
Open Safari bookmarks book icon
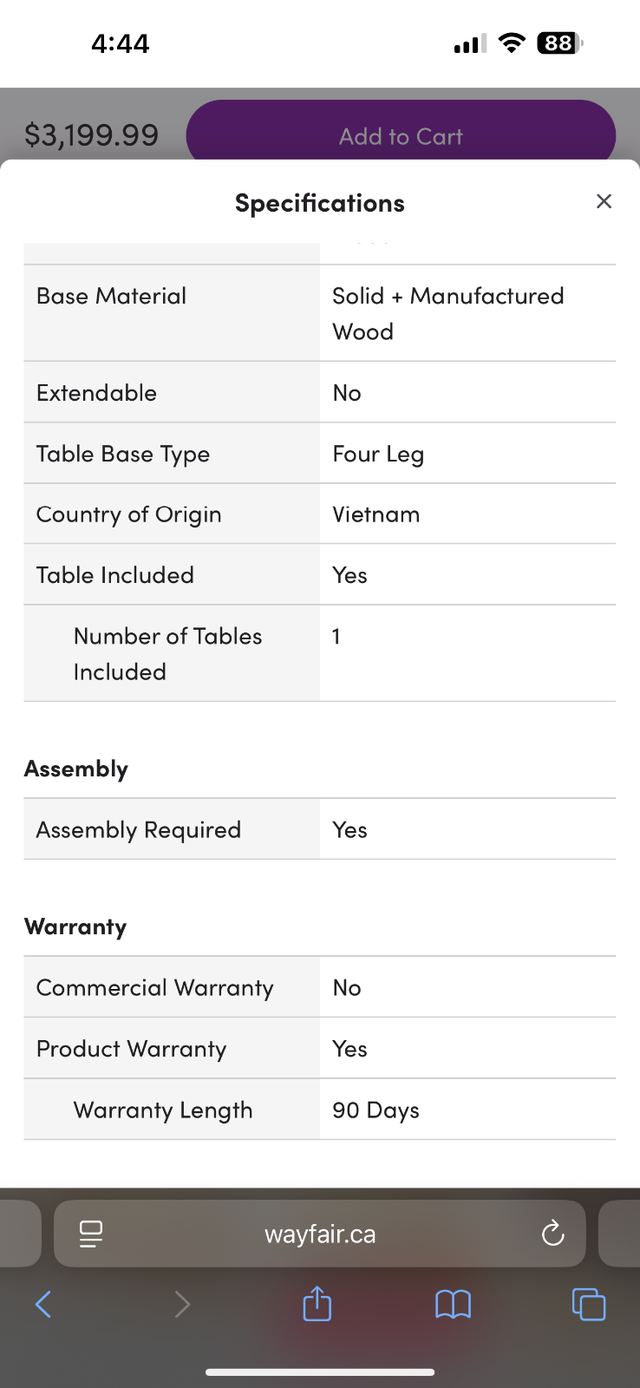click(453, 1304)
